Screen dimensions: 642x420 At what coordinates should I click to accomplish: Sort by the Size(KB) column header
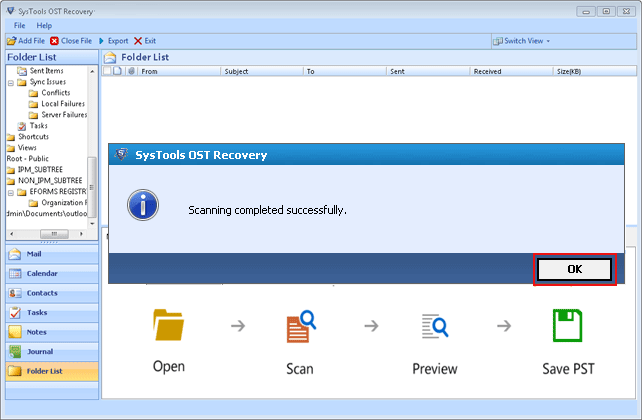(594, 71)
